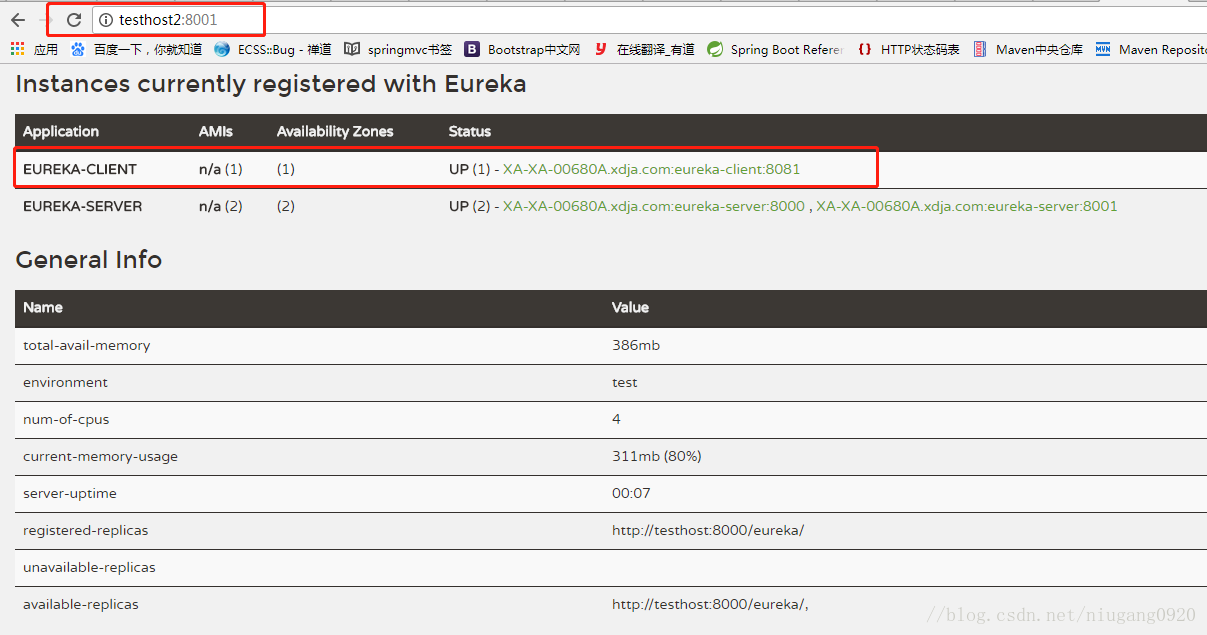1207x635 pixels.
Task: Click the Name column header in General Info
Action: pos(43,307)
